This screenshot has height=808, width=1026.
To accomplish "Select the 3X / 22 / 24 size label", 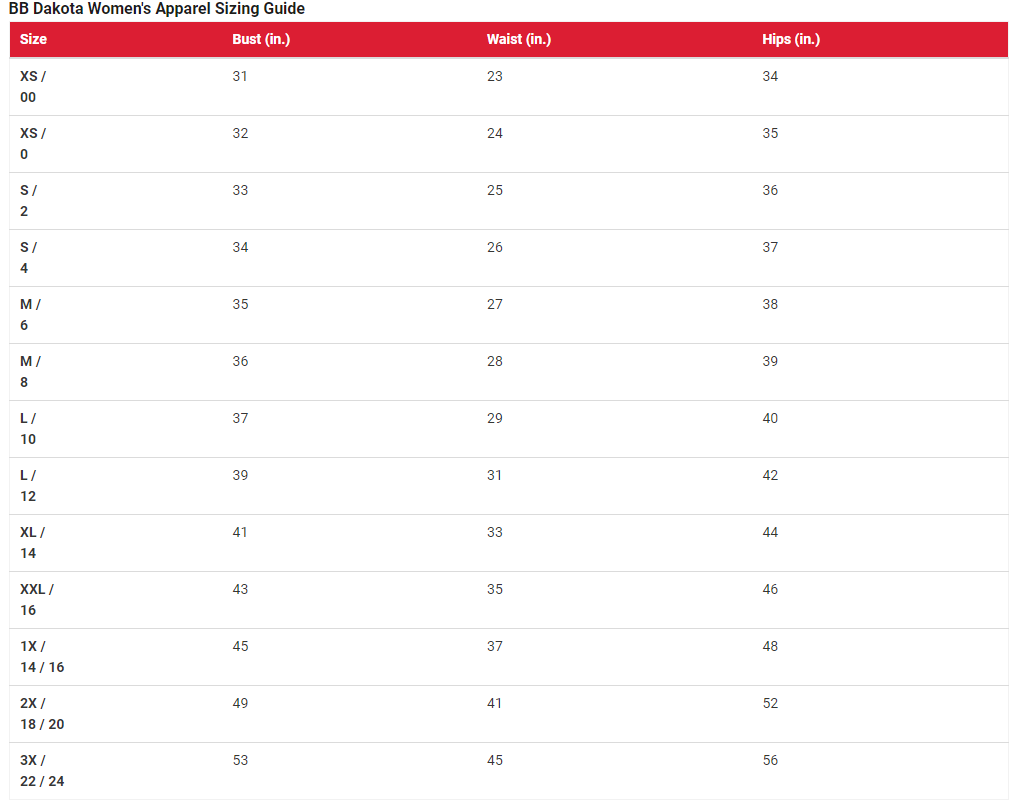I will [x=42, y=769].
